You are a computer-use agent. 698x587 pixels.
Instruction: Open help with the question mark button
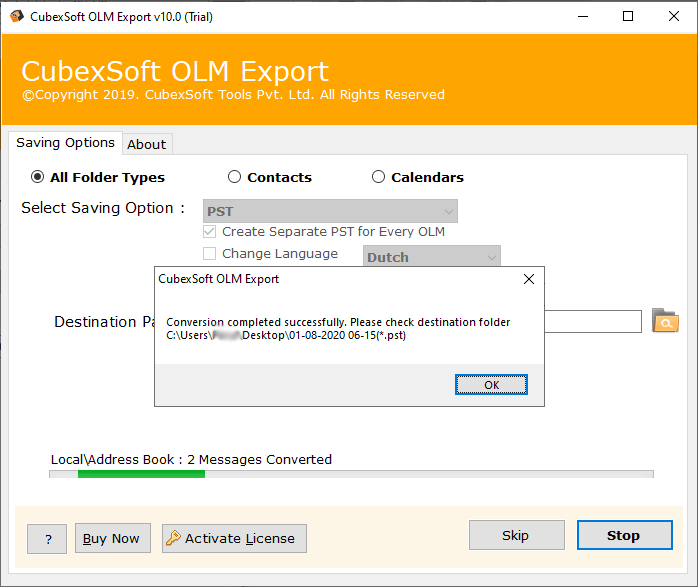pyautogui.click(x=47, y=538)
